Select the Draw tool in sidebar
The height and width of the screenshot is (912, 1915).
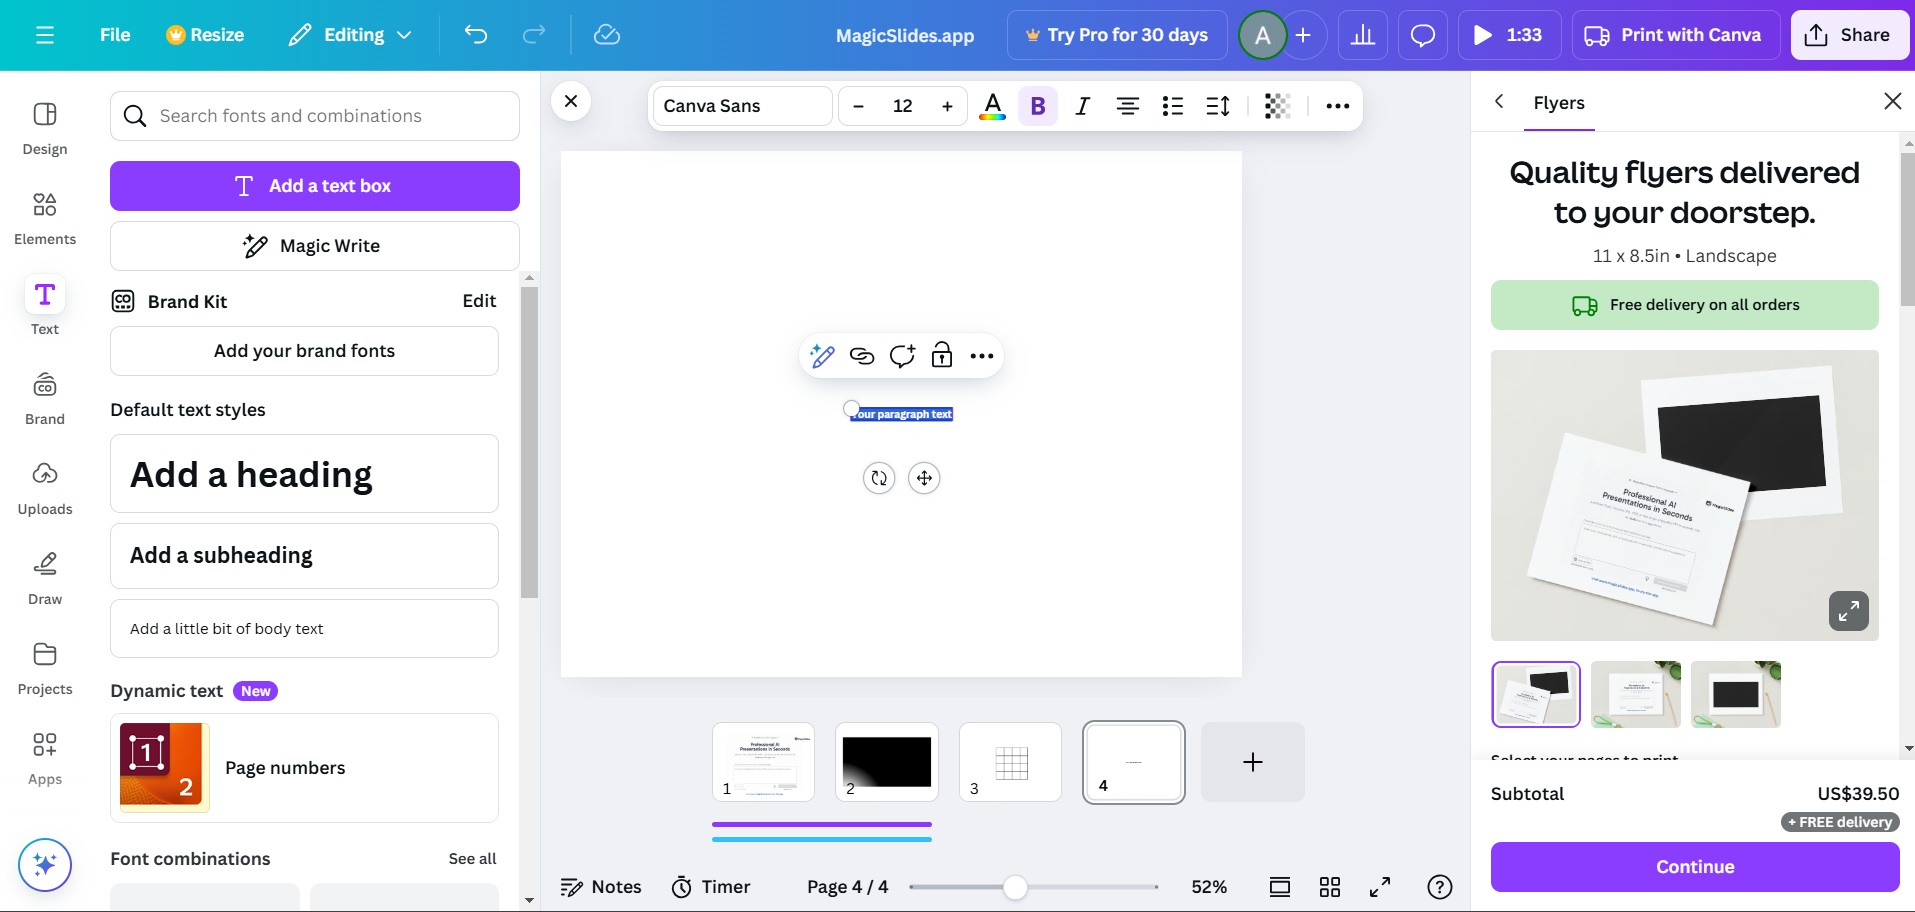click(45, 578)
